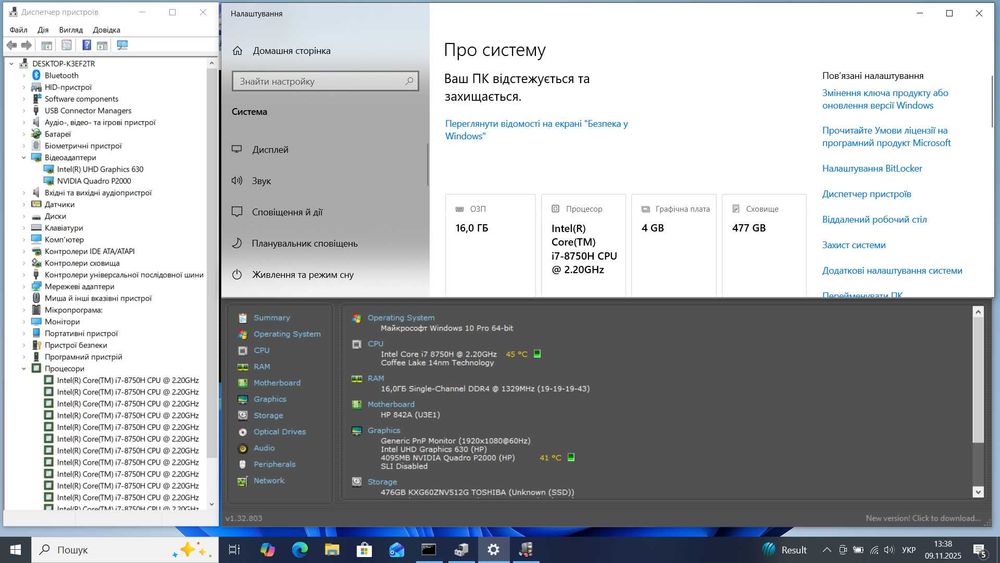The image size is (1000, 563).
Task: Collapse the DESKTOP-K3EF2TR root node
Action: click(x=11, y=64)
